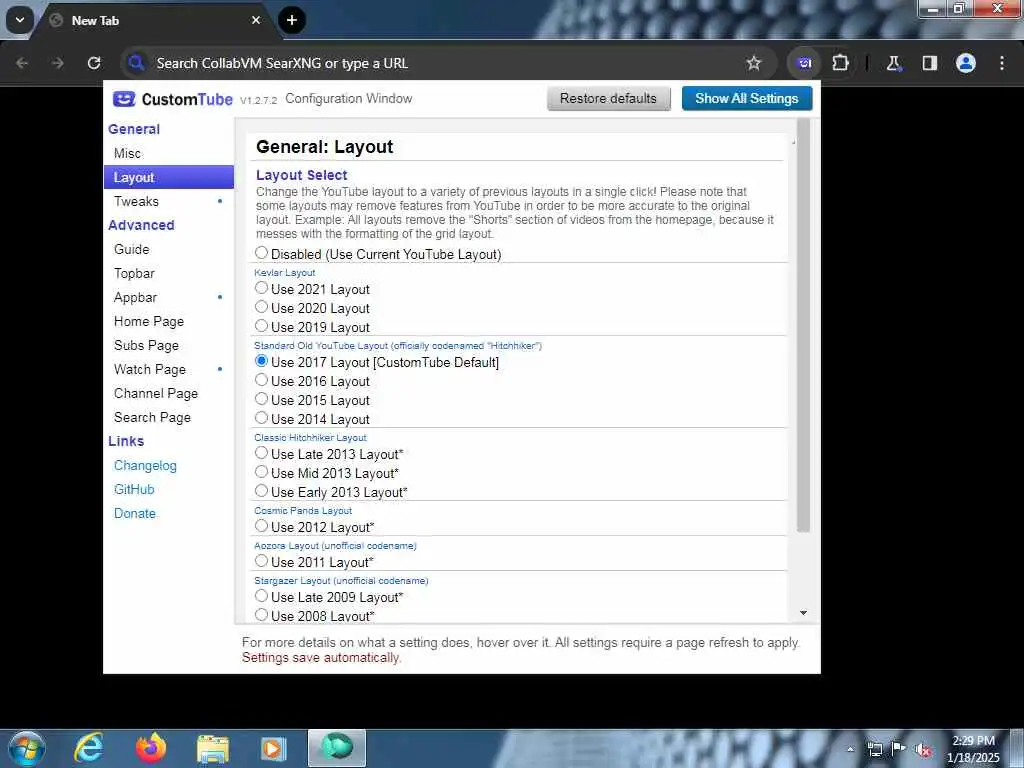1024x768 pixels.
Task: Launch Firefox from the taskbar
Action: [151, 748]
